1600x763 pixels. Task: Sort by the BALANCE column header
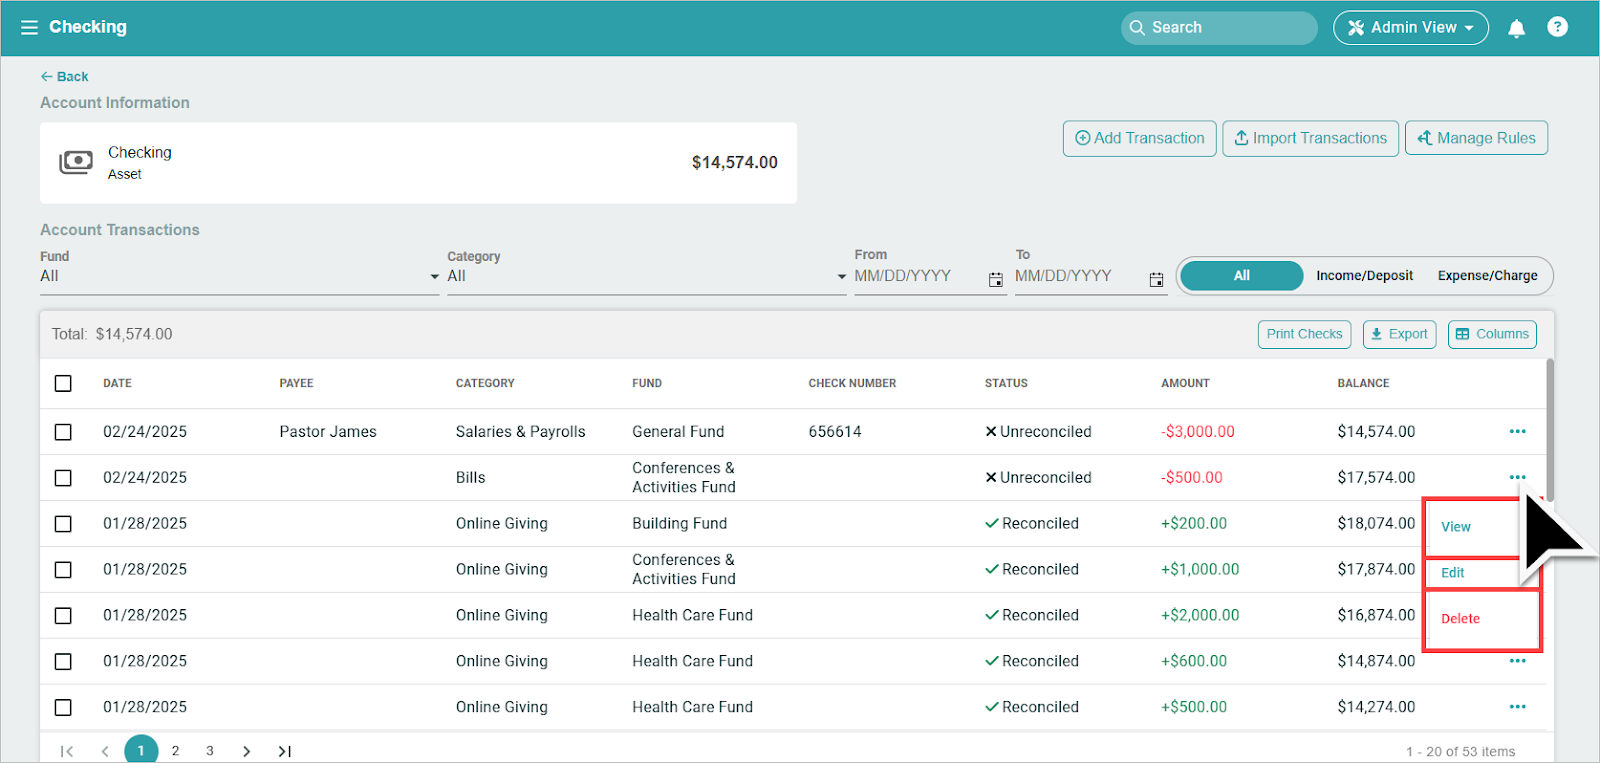coord(1363,383)
